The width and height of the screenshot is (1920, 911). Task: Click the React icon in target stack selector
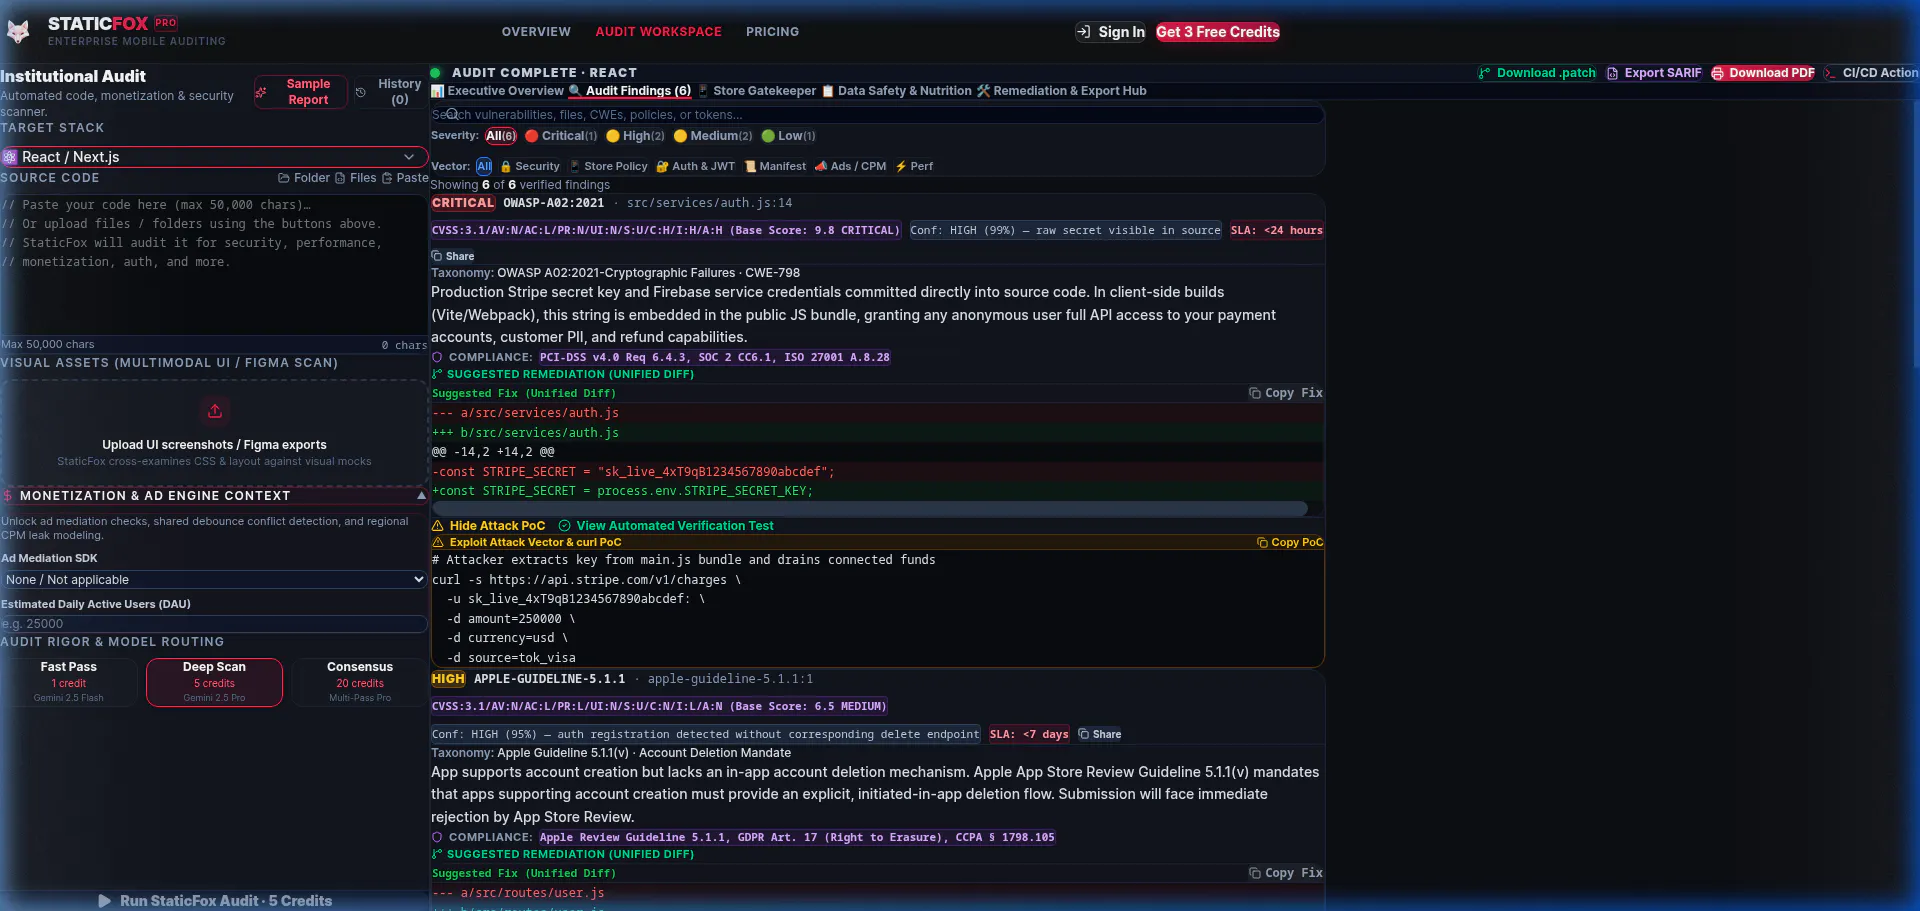tap(10, 157)
